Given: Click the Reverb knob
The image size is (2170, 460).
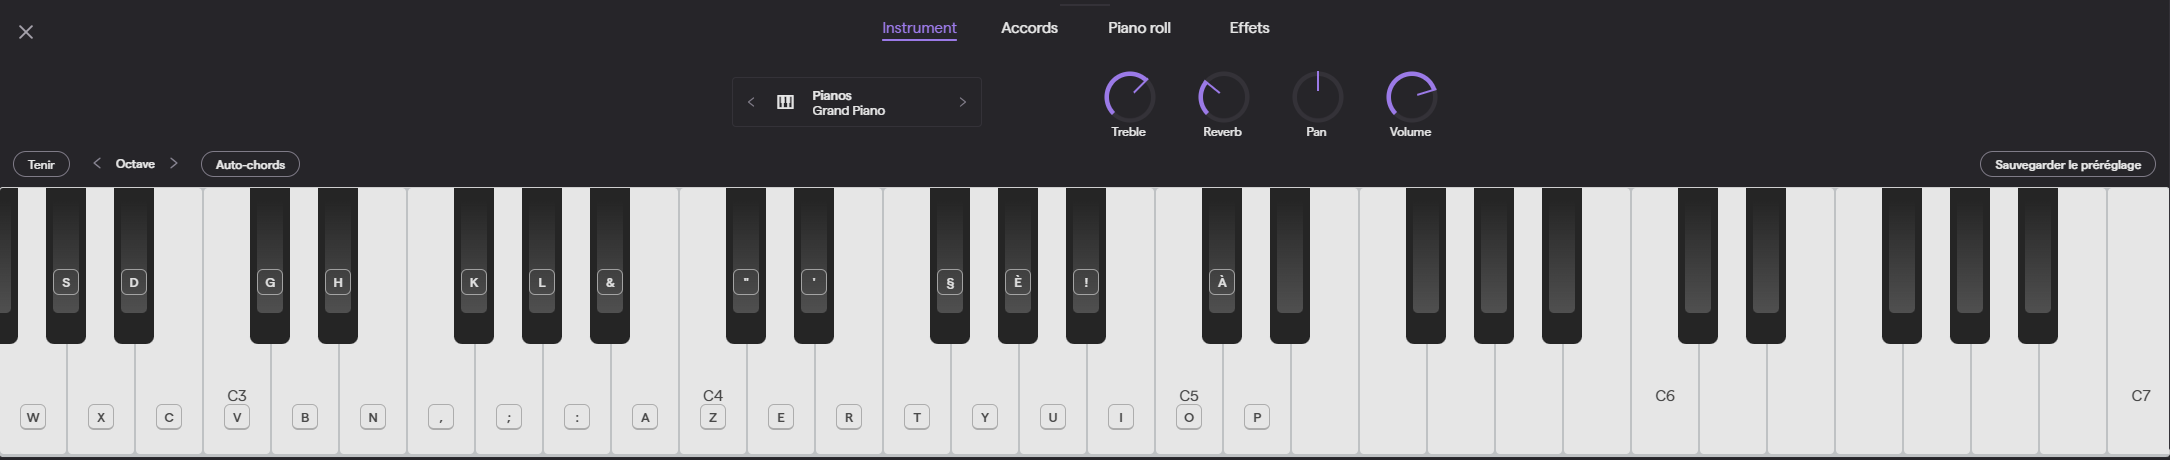Looking at the screenshot, I should coord(1223,97).
